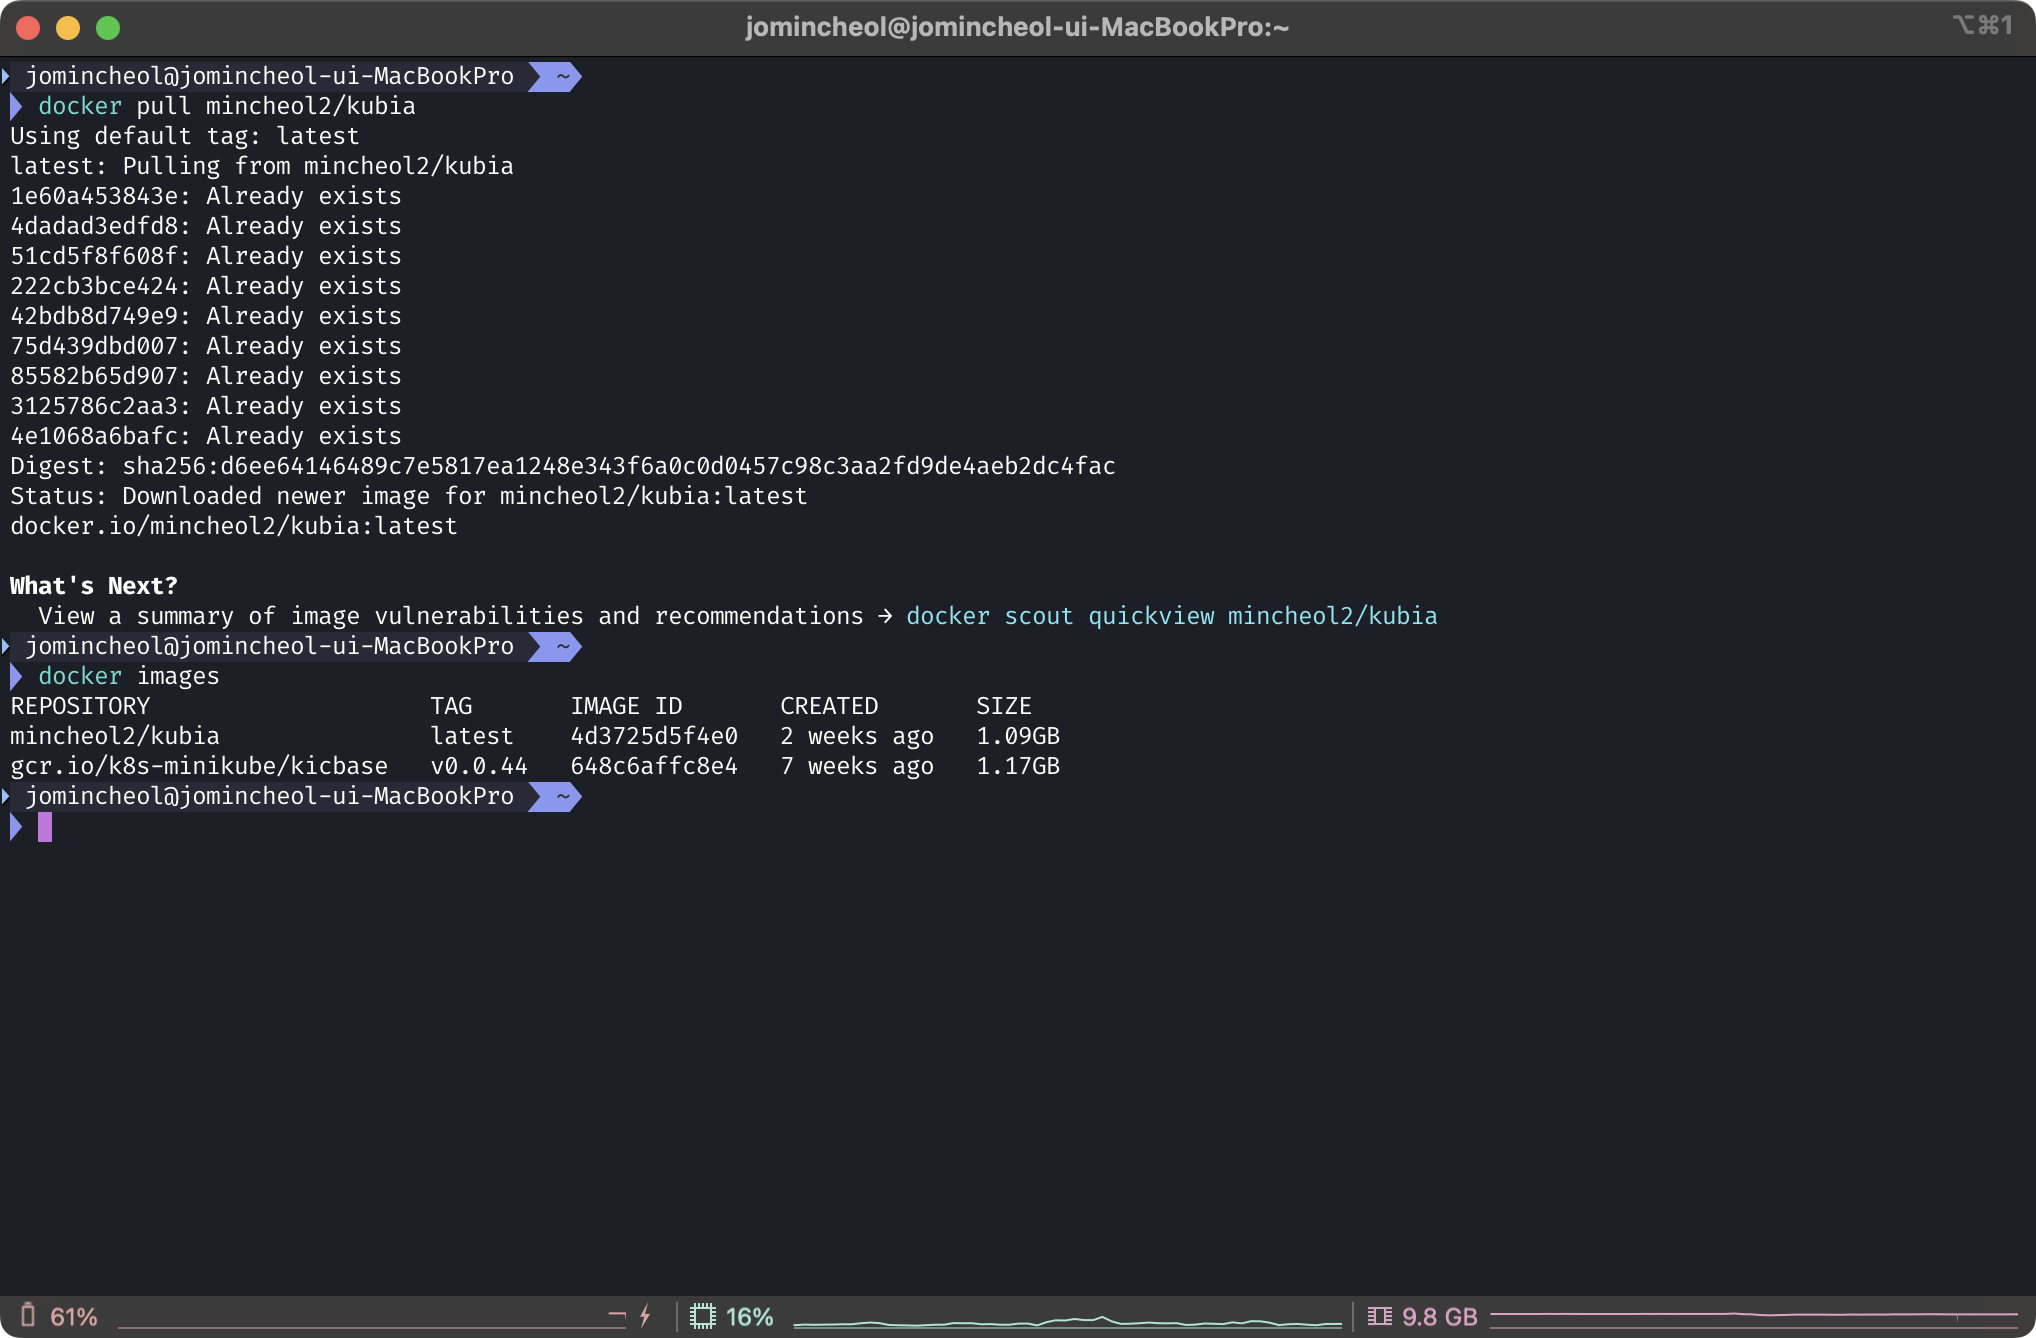Click the CPU chip icon
This screenshot has height=1338, width=2036.
[703, 1316]
